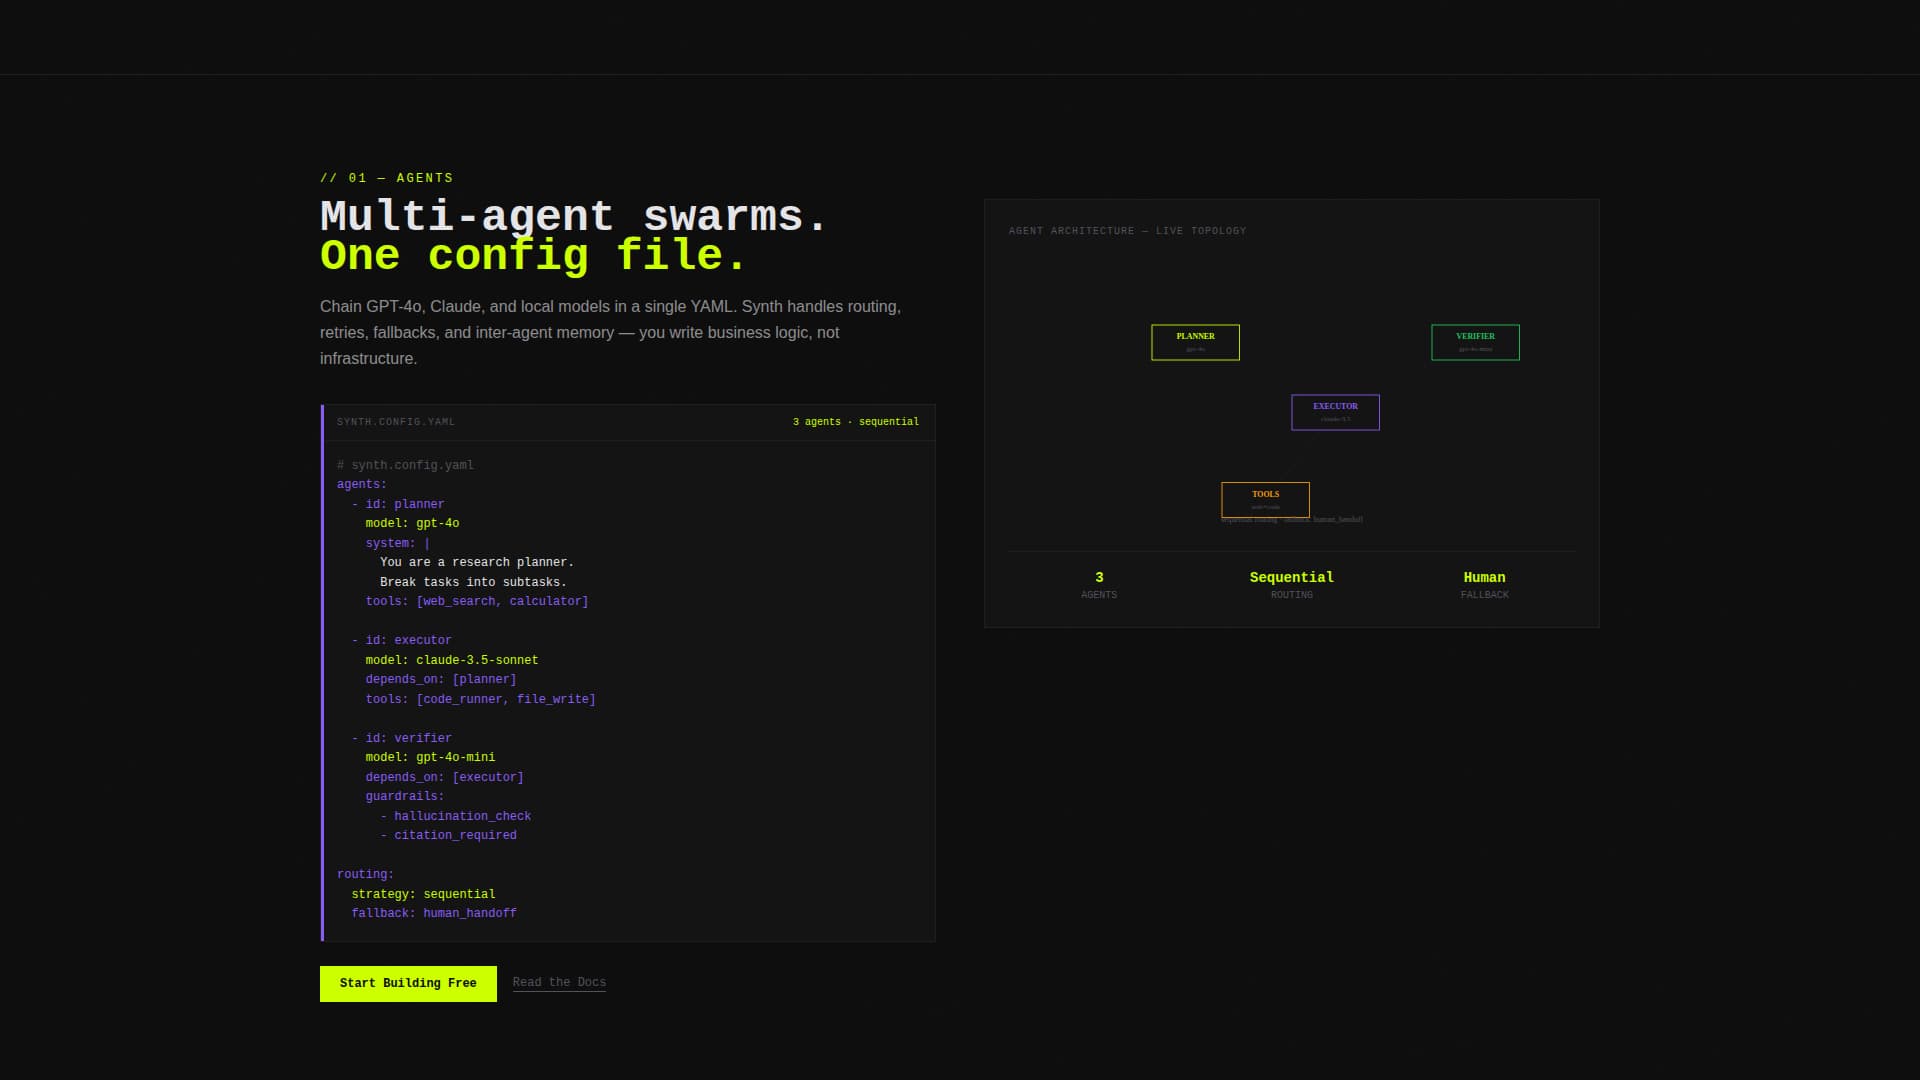Click '- hallucination_check' line

click(455, 816)
